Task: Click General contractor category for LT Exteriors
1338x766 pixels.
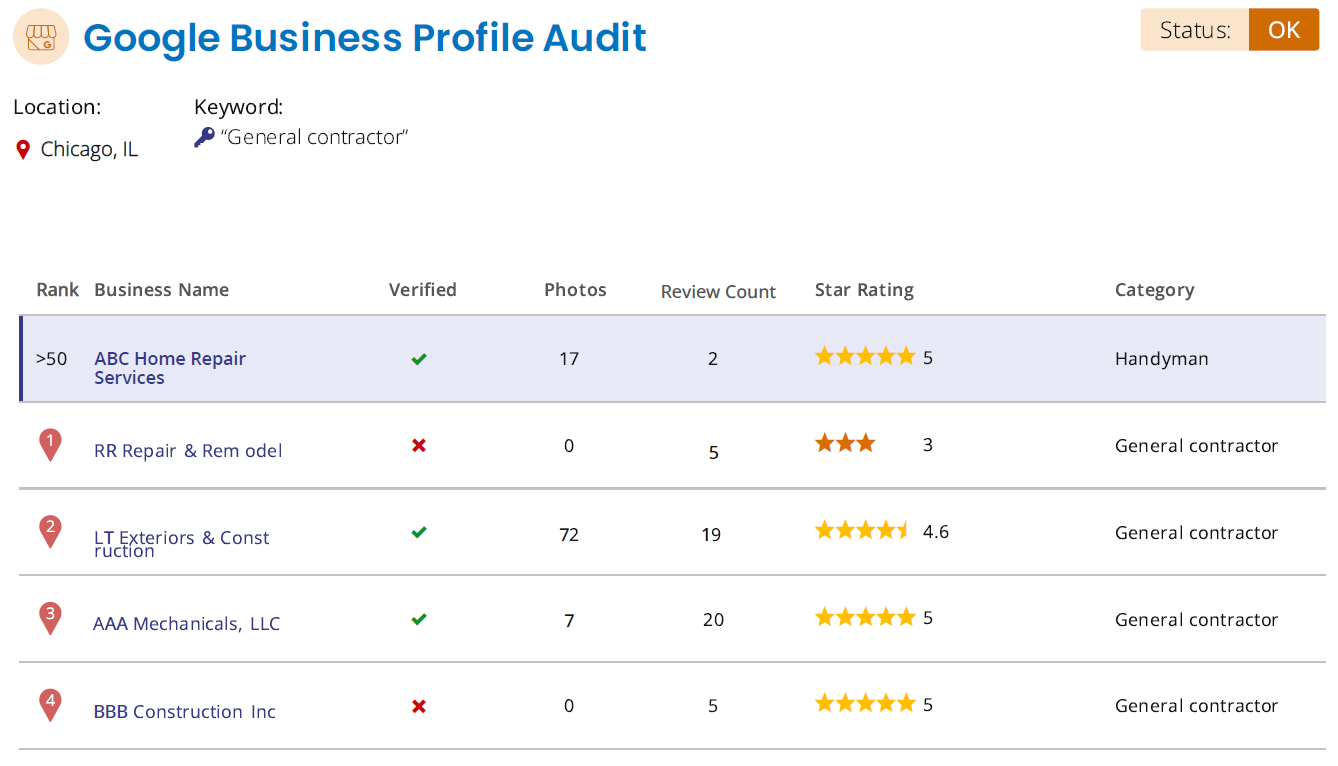Action: 1196,533
